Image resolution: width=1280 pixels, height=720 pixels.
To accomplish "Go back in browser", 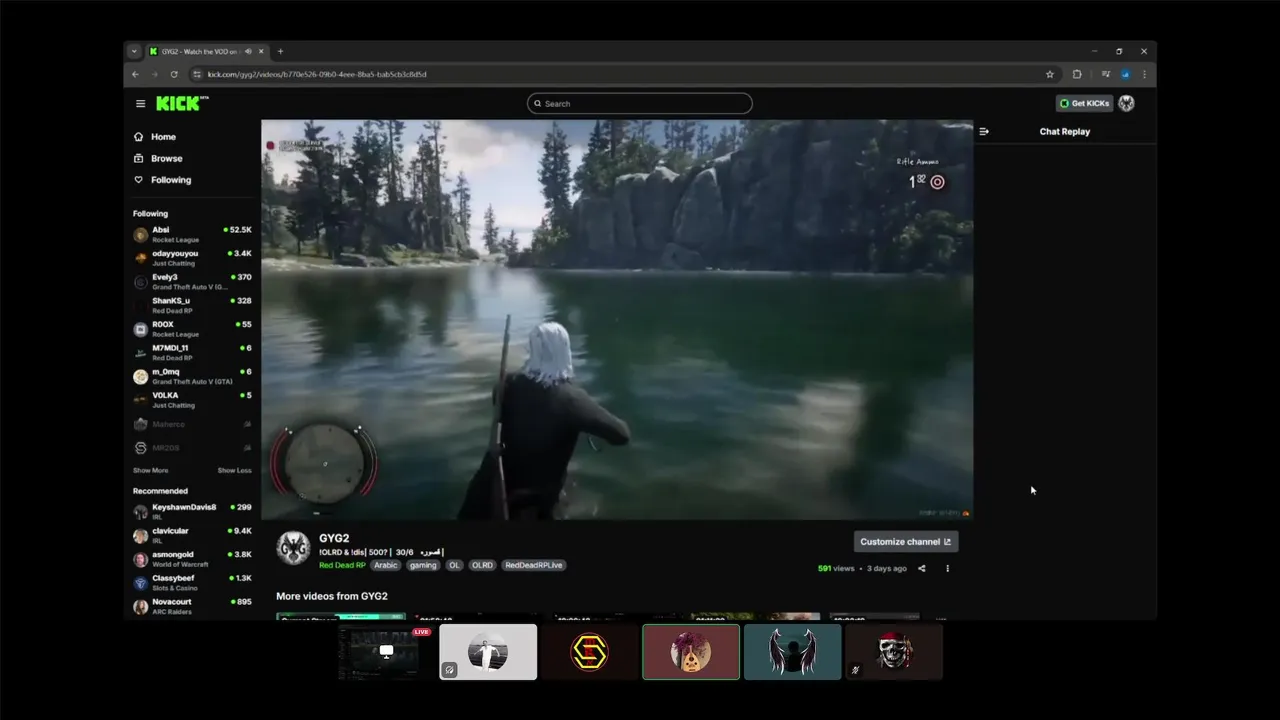I will pyautogui.click(x=135, y=74).
